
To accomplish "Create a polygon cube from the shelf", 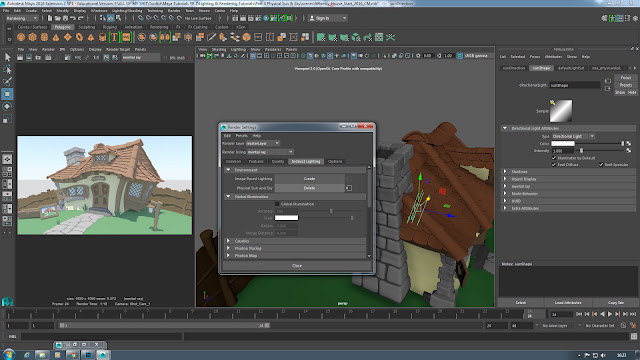I will 33,38.
